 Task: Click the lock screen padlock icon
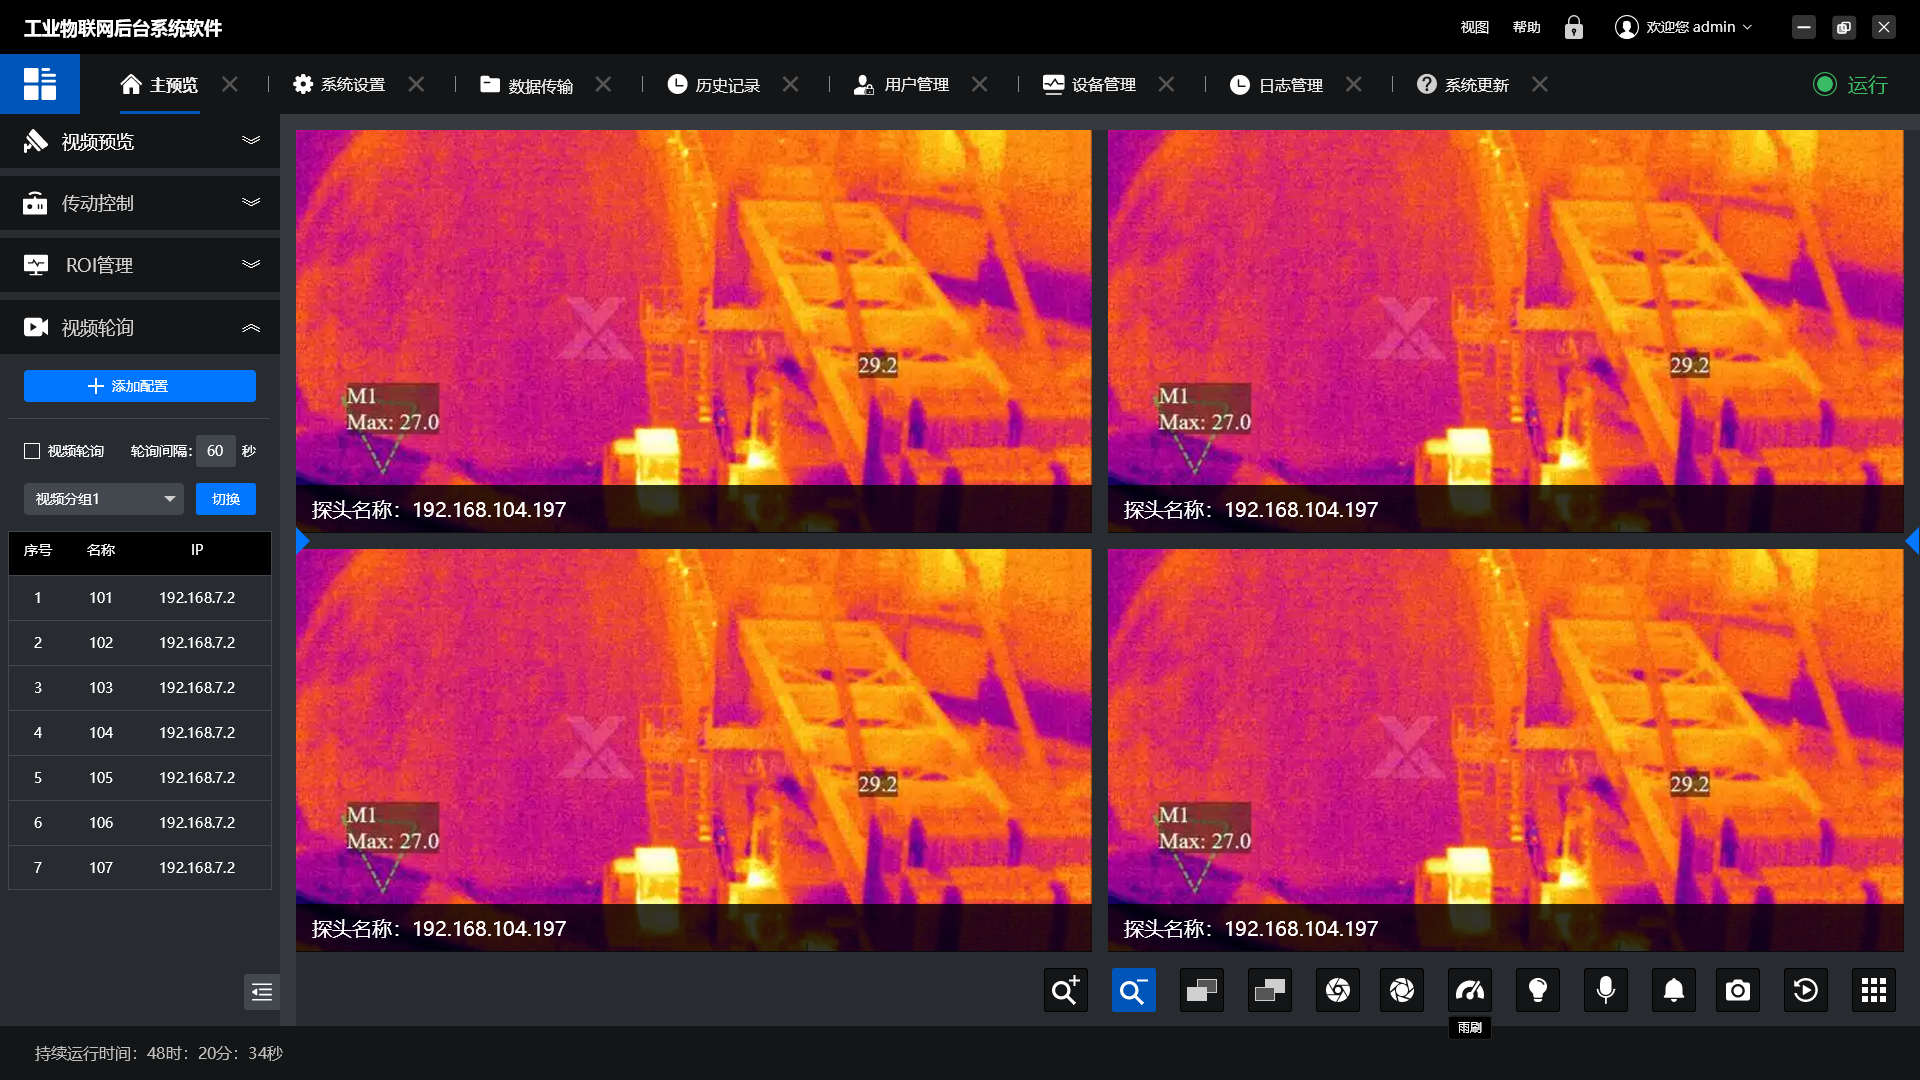pyautogui.click(x=1573, y=27)
